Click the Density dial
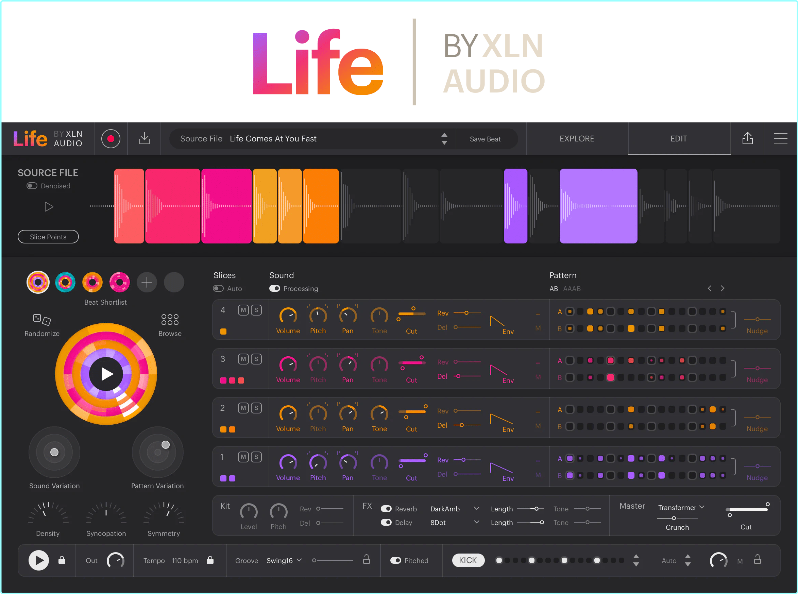Viewport: 798px width, 594px height. [48, 513]
